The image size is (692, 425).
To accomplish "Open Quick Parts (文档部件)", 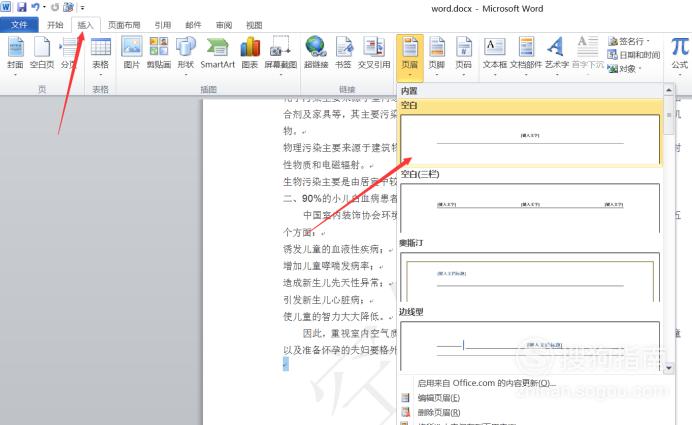I will point(526,53).
